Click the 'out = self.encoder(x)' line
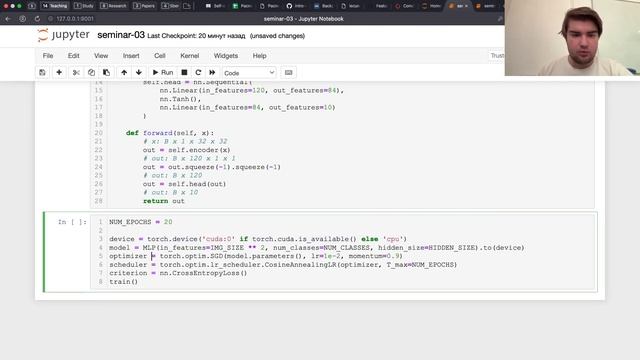Image resolution: width=640 pixels, height=360 pixels. (187, 150)
